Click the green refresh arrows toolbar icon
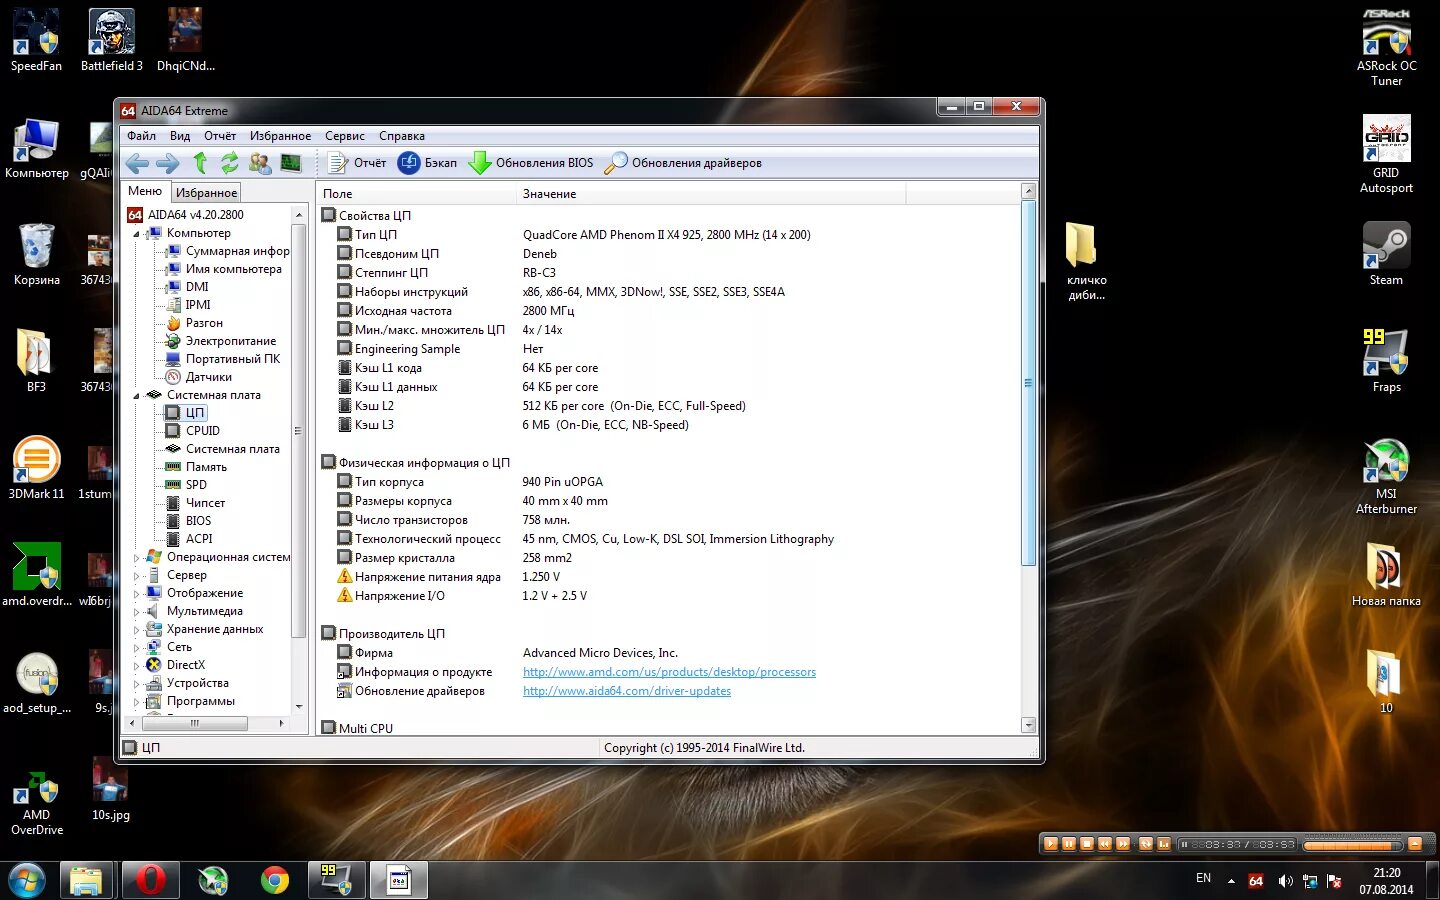This screenshot has width=1440, height=900. point(230,162)
